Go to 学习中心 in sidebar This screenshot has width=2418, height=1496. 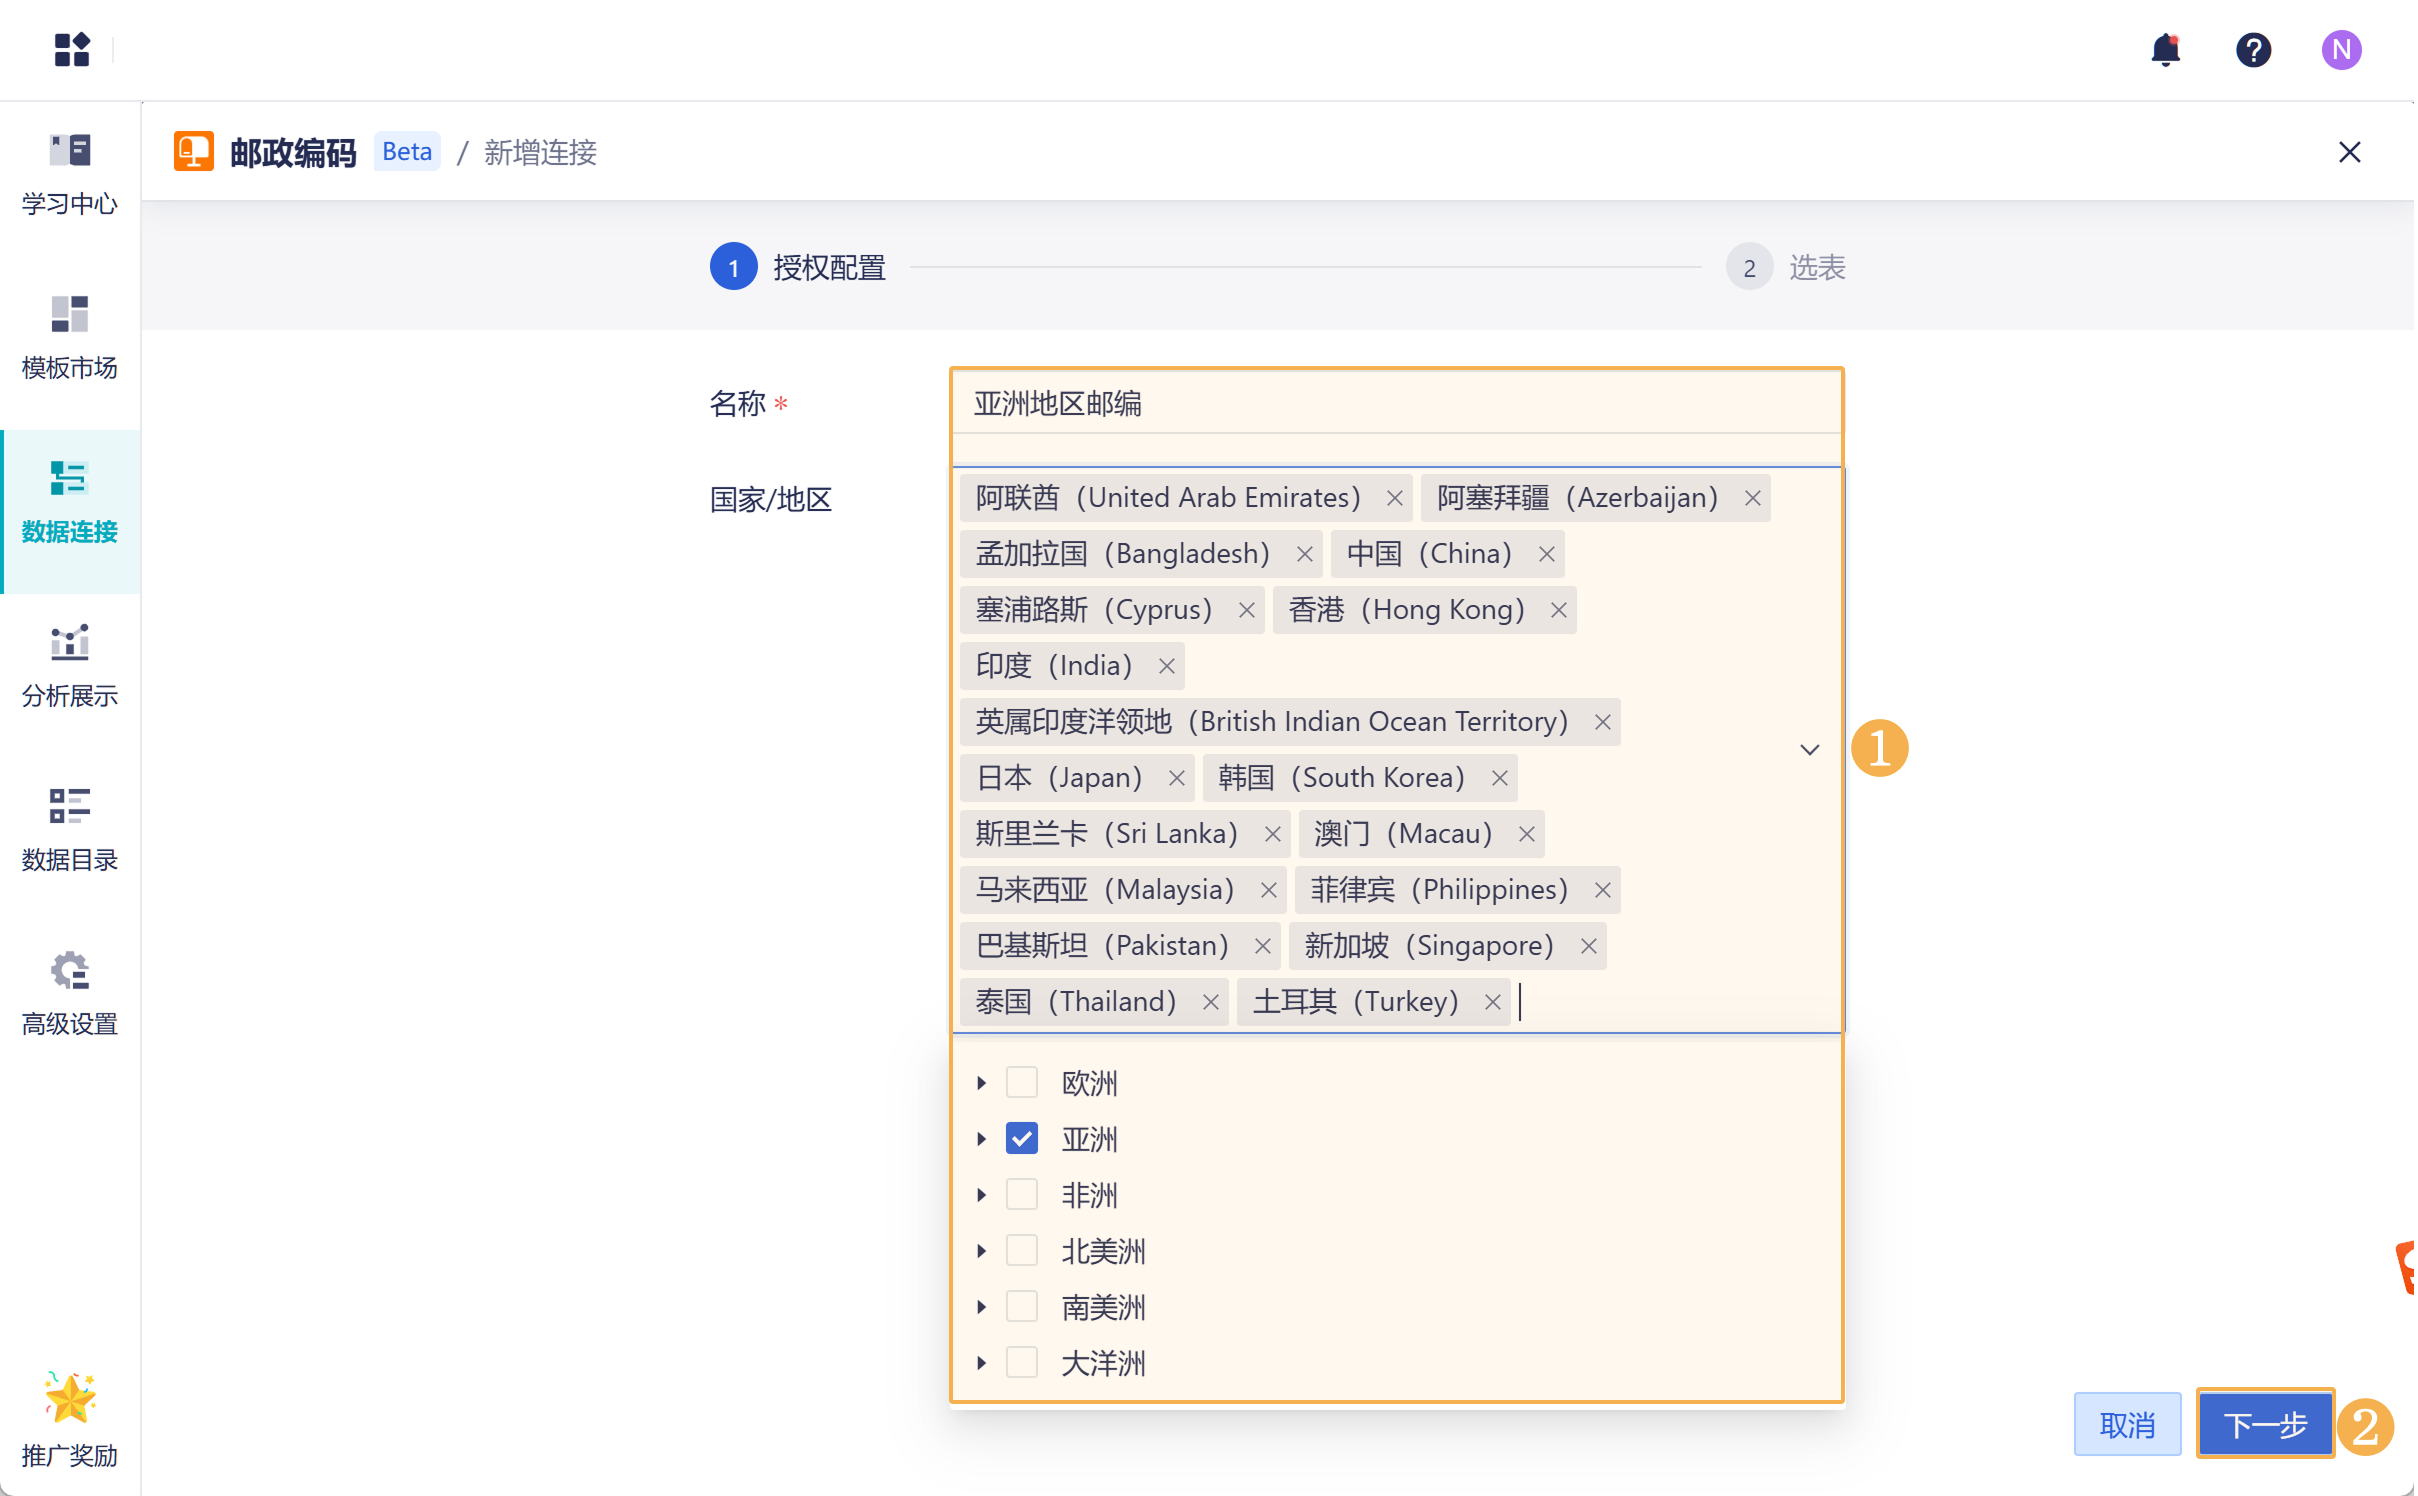70,173
